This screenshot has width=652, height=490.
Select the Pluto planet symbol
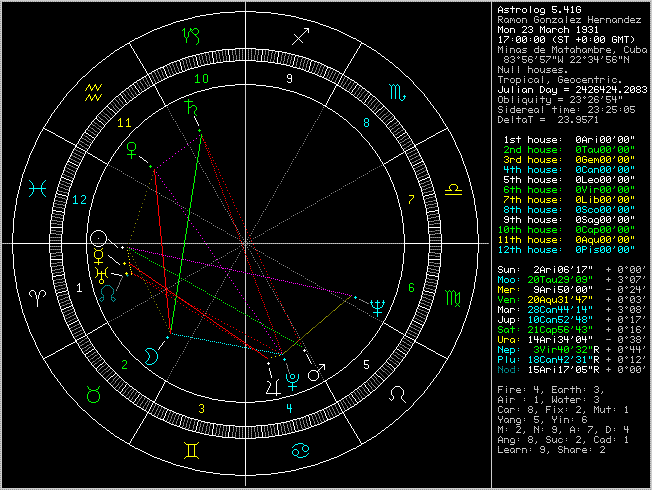point(293,382)
